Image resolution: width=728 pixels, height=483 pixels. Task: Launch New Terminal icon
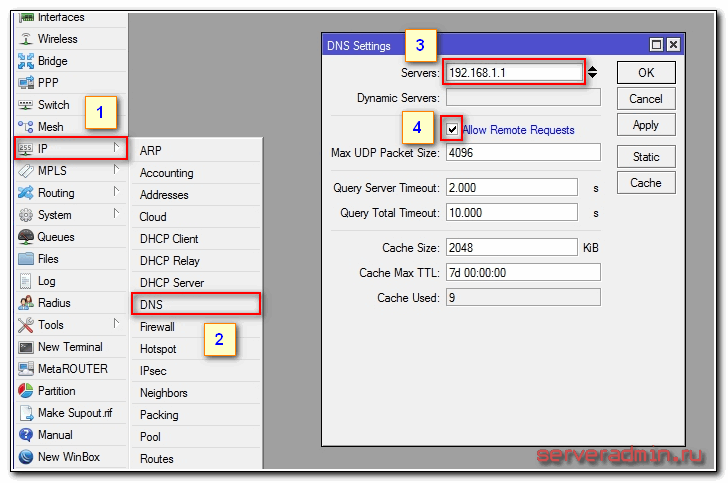point(26,347)
